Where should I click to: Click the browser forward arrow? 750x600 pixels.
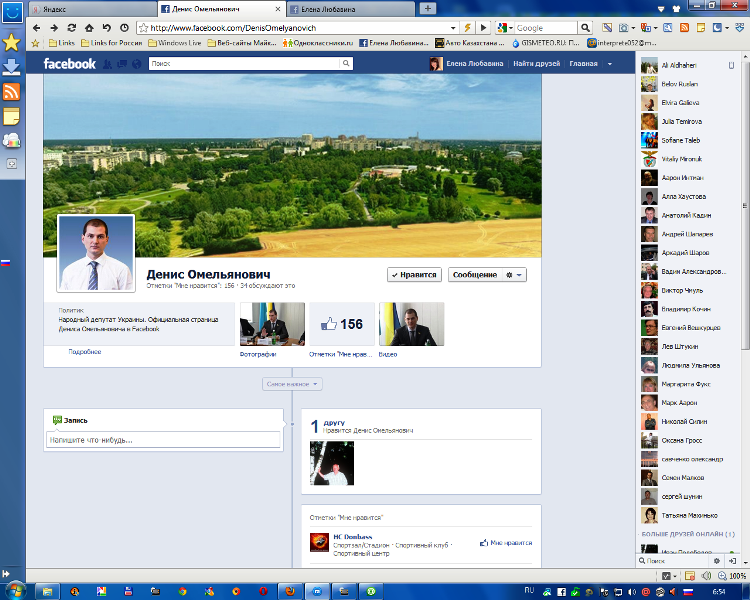[x=54, y=28]
